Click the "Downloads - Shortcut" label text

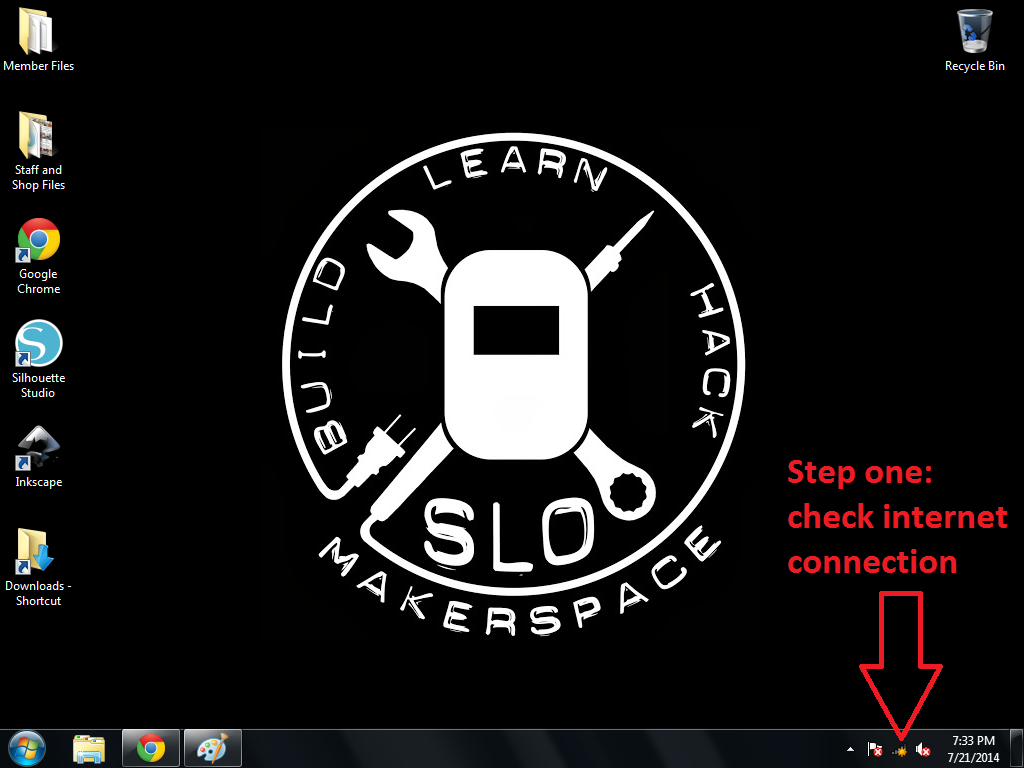click(x=38, y=593)
